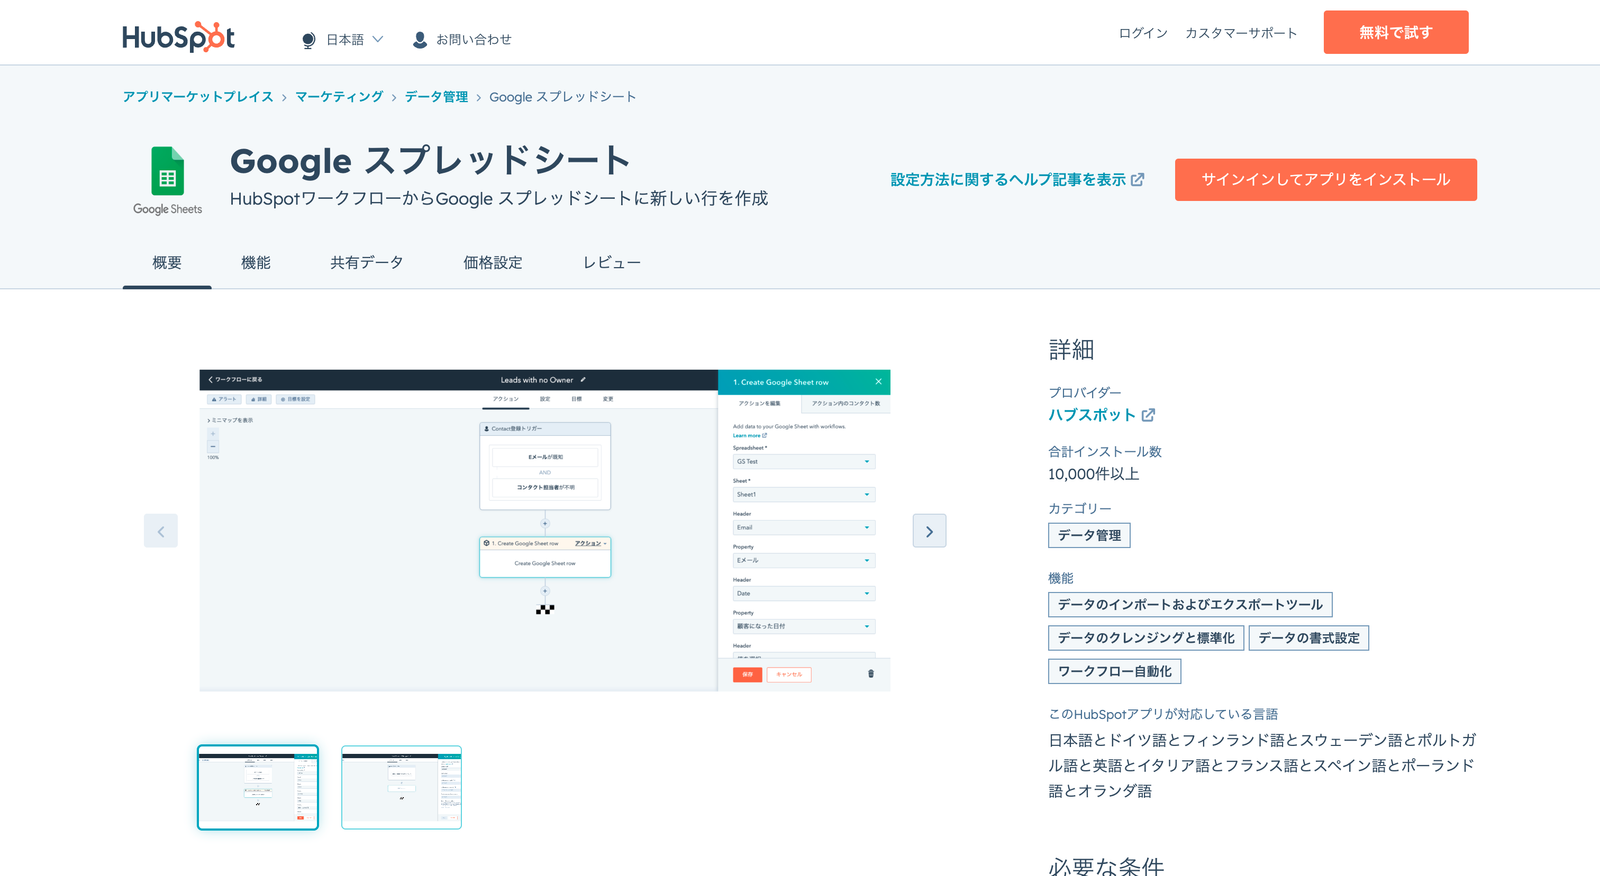Viewport: 1600px width, 876px height.
Task: Click the ワークフロー自動化 tag
Action: pos(1115,672)
